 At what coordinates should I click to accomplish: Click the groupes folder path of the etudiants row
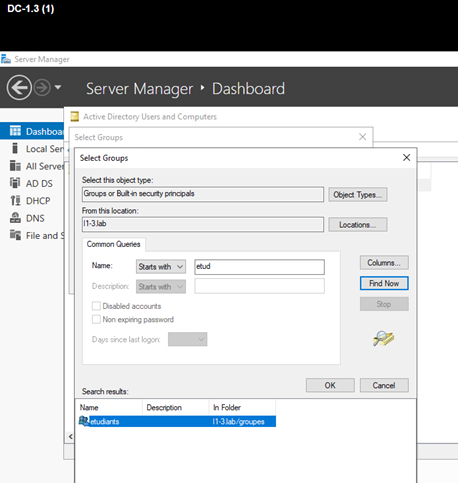238,422
